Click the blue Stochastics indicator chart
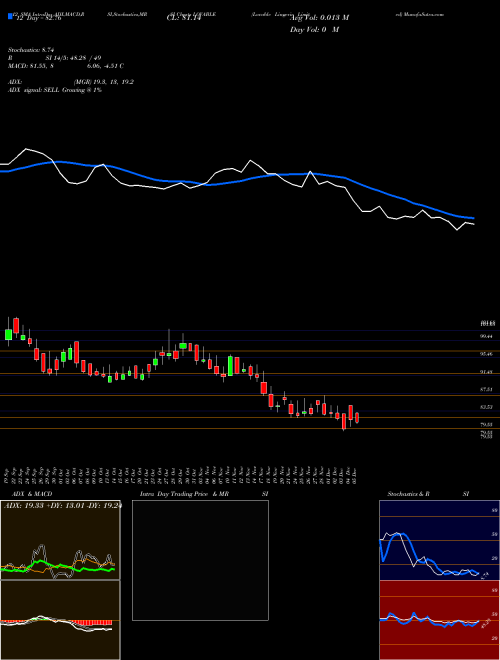500x660 pixels. [x=439, y=540]
